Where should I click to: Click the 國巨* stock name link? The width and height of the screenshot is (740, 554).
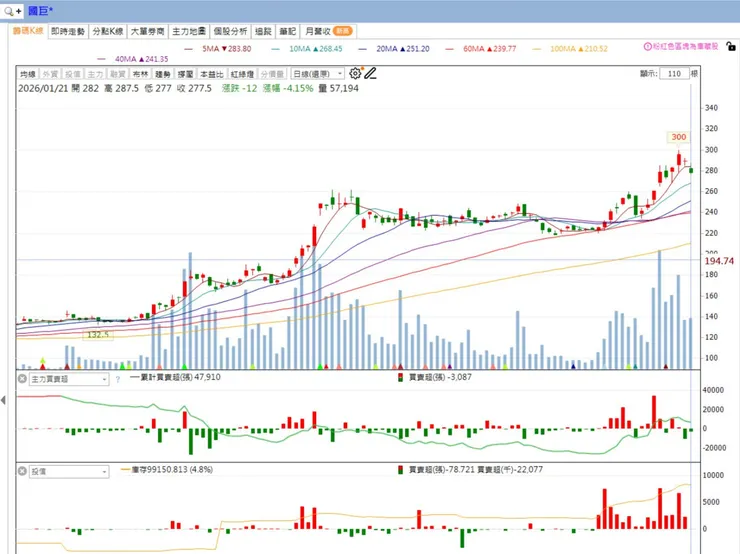(x=41, y=10)
